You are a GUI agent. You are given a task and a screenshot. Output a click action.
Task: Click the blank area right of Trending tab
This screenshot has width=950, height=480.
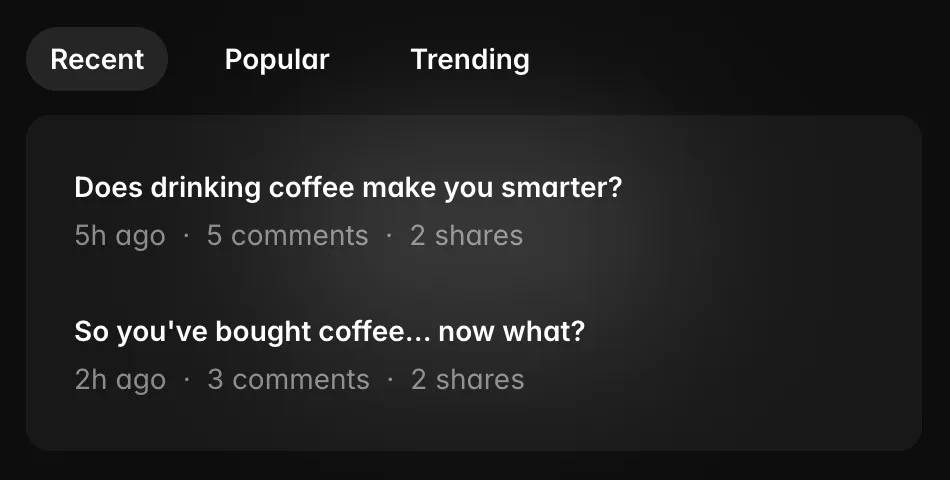740,59
